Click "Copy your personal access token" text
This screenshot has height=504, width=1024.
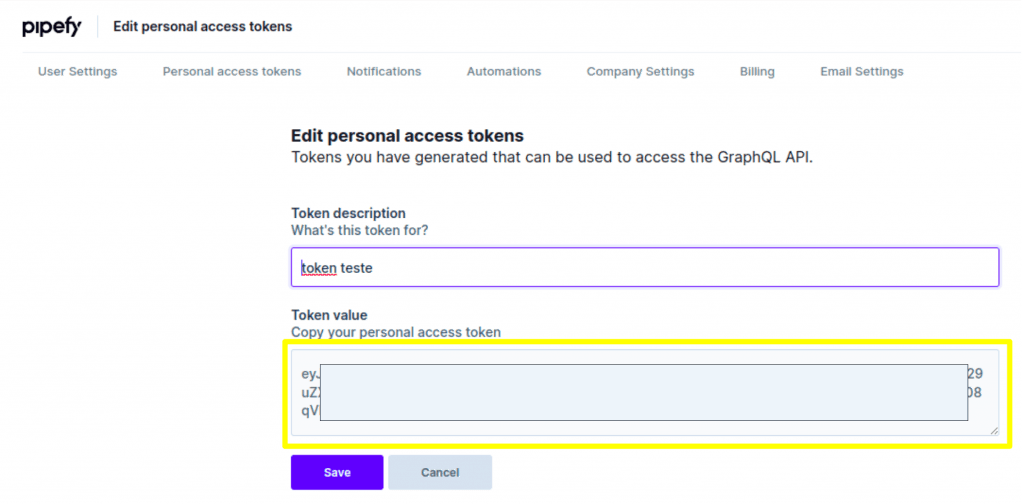pos(396,332)
